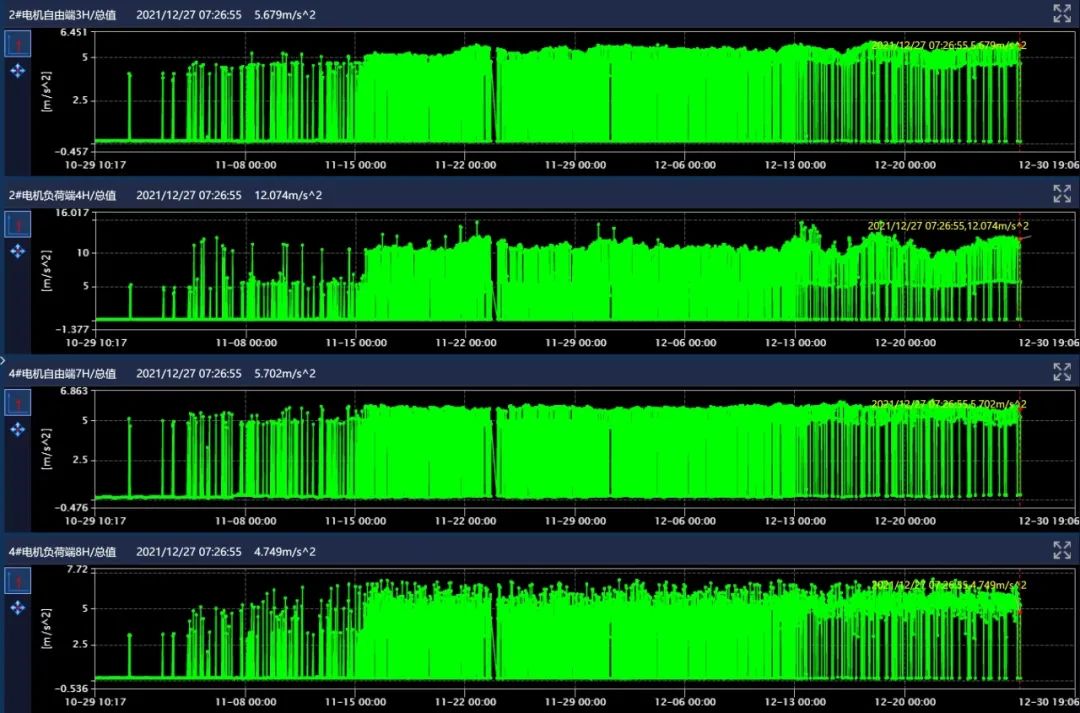Toggle cursor mode in 2#电机负荷端4H chart
Viewport: 1080px width, 713px height.
tap(18, 224)
